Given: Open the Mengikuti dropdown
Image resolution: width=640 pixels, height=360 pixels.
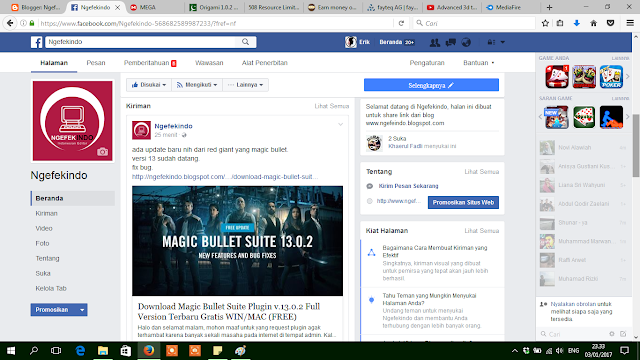Looking at the screenshot, I should pos(197,85).
